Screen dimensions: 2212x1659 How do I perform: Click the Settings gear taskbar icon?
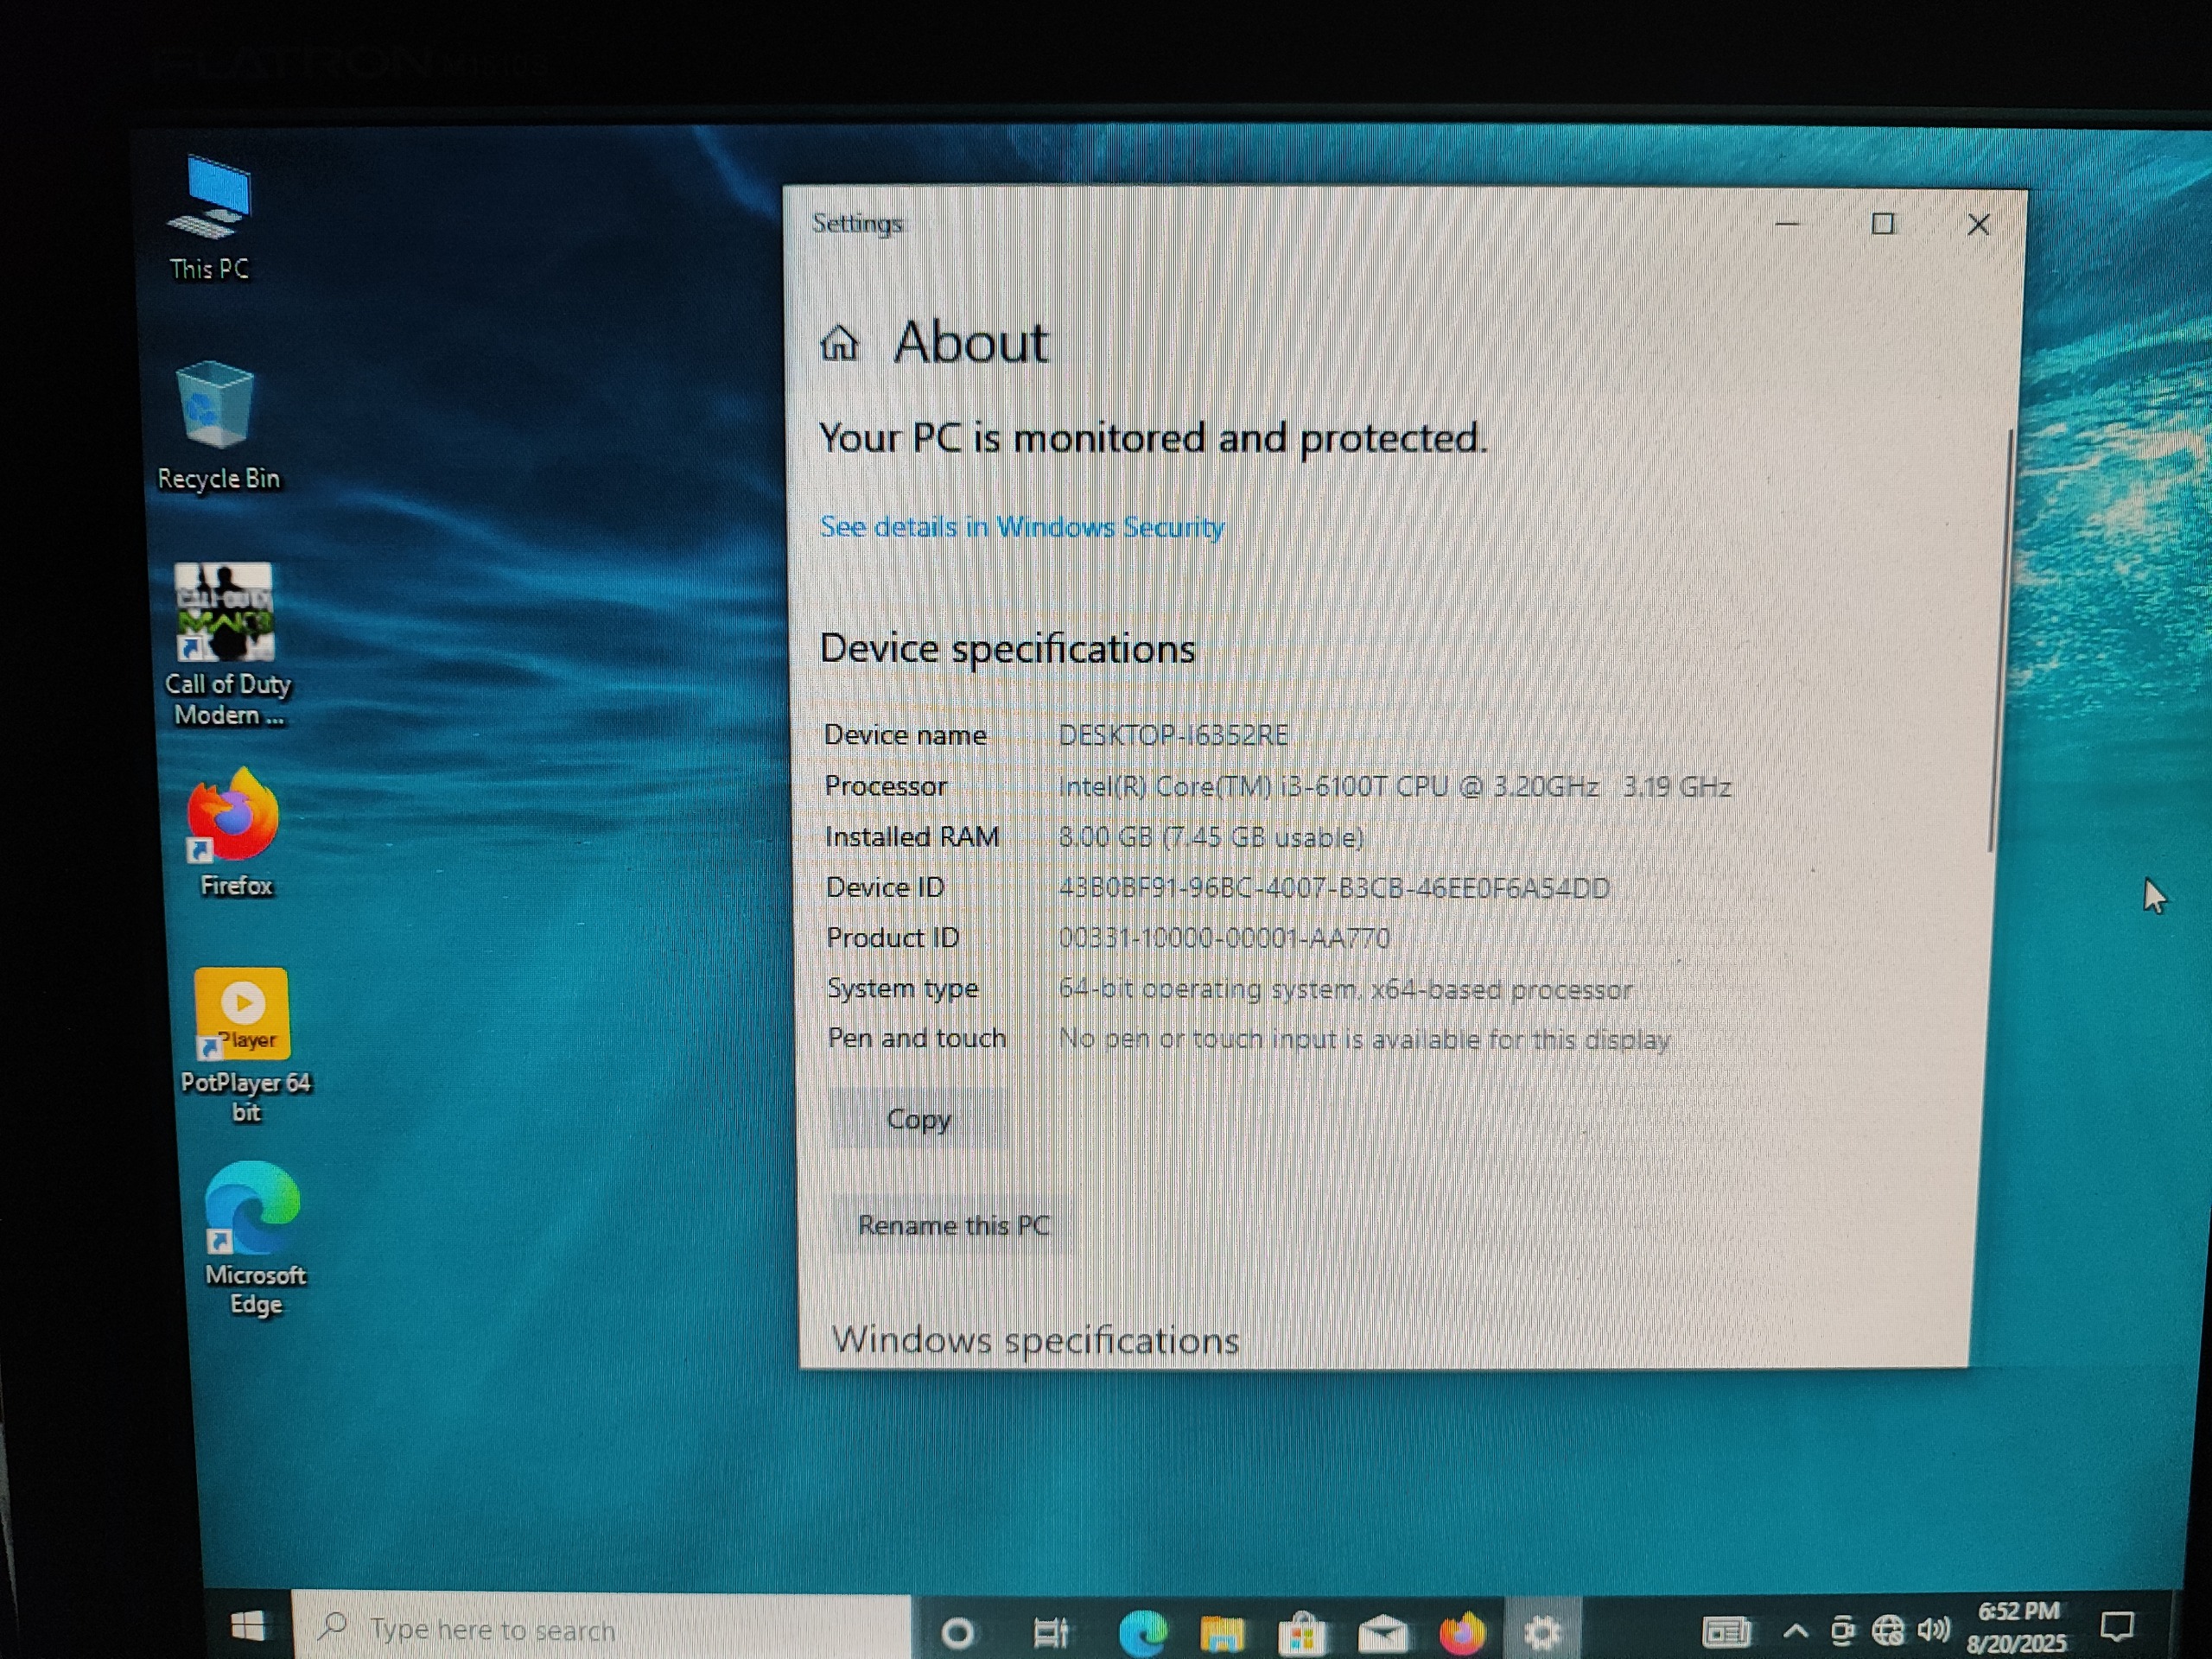pyautogui.click(x=1542, y=1633)
